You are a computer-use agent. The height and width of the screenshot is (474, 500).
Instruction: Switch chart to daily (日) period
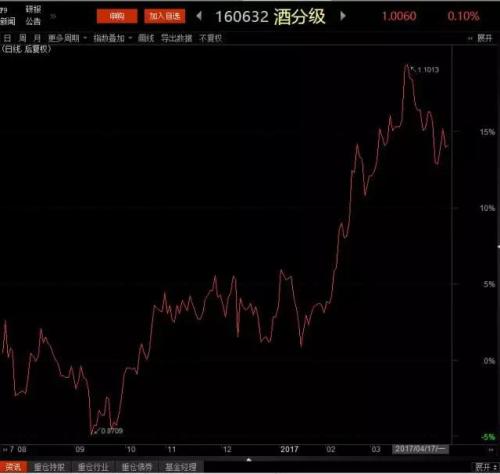7,38
